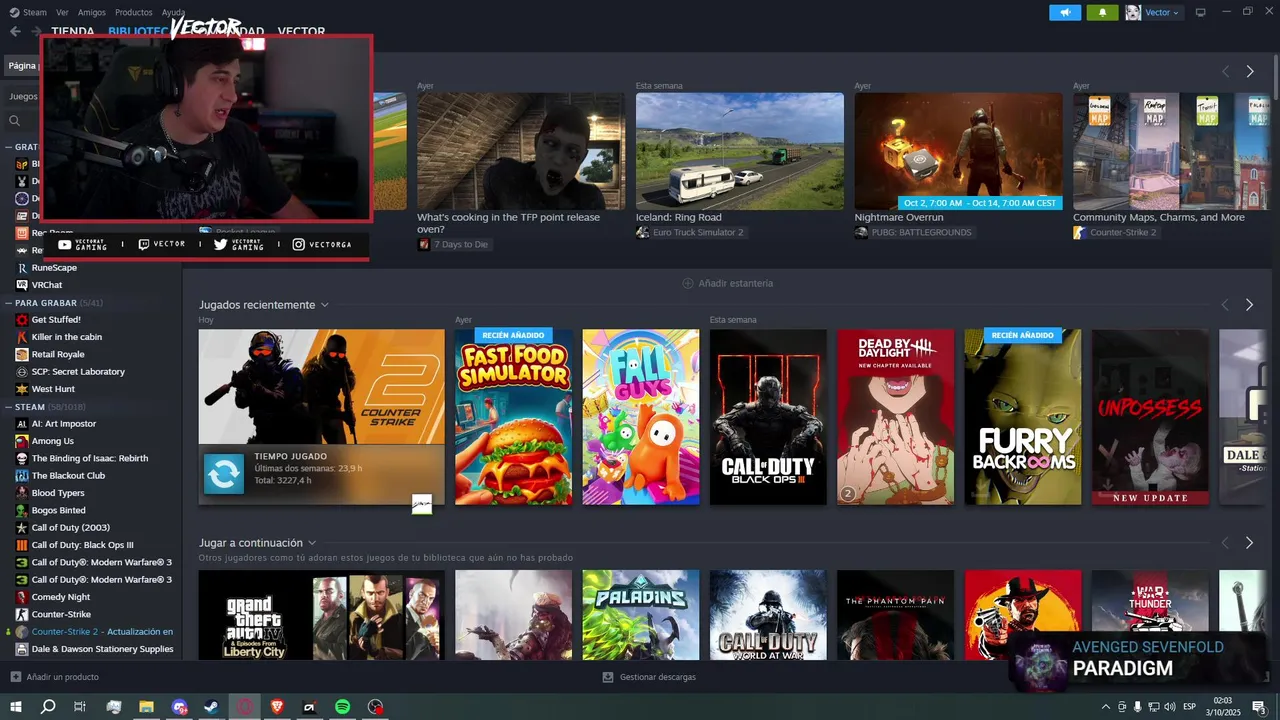Click Añadir estantería
This screenshot has height=720, width=1280.
click(x=727, y=283)
